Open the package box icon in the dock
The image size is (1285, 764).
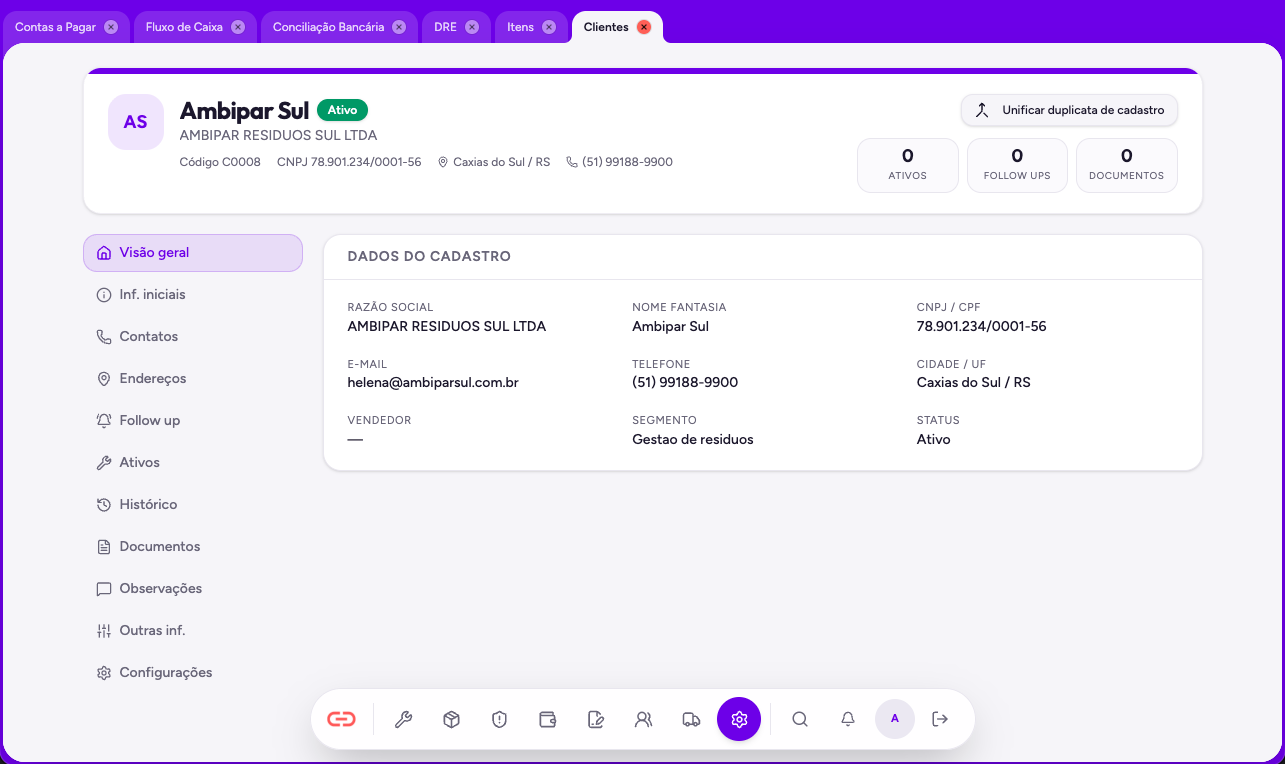452,719
